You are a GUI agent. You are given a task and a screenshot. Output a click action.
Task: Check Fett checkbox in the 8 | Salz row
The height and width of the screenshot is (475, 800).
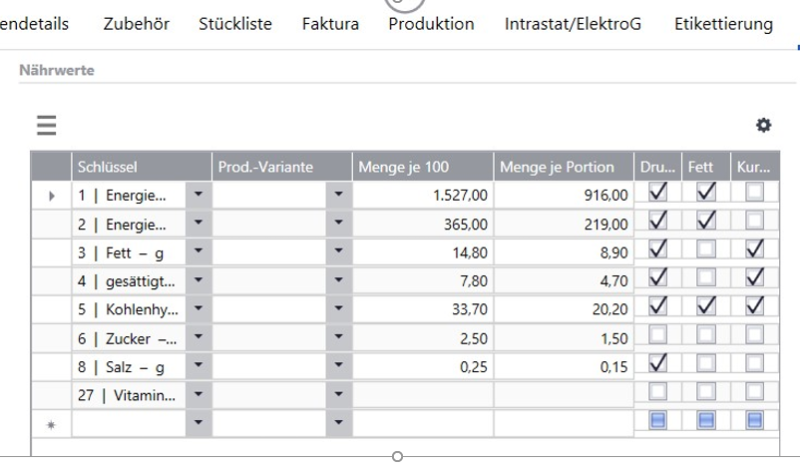pos(706,365)
